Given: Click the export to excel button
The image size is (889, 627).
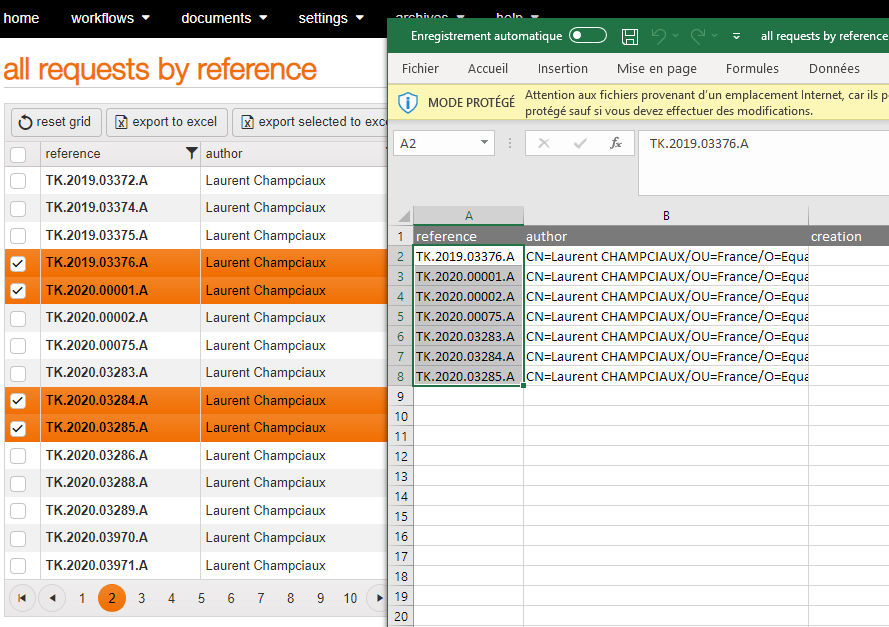Looking at the screenshot, I should click(166, 122).
